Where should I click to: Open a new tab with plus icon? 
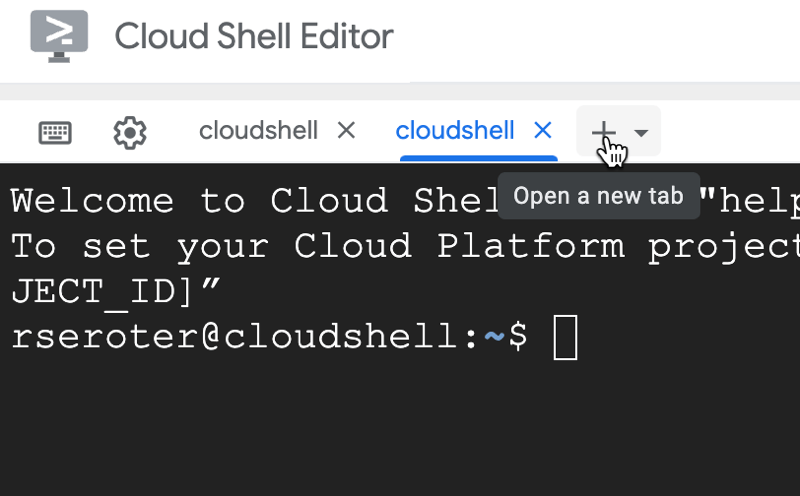(602, 131)
